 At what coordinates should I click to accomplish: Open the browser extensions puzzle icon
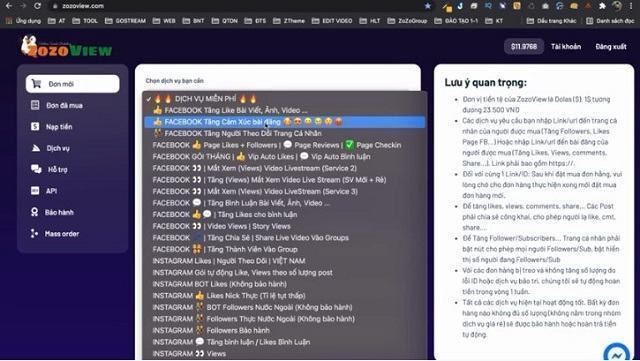[x=602, y=6]
